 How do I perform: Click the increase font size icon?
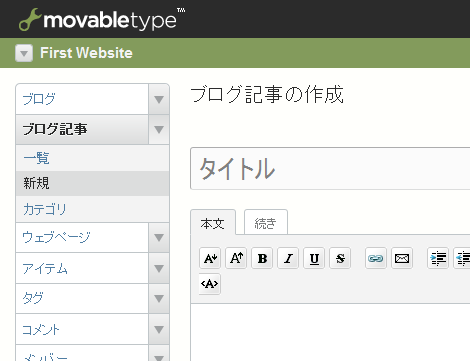tap(236, 258)
